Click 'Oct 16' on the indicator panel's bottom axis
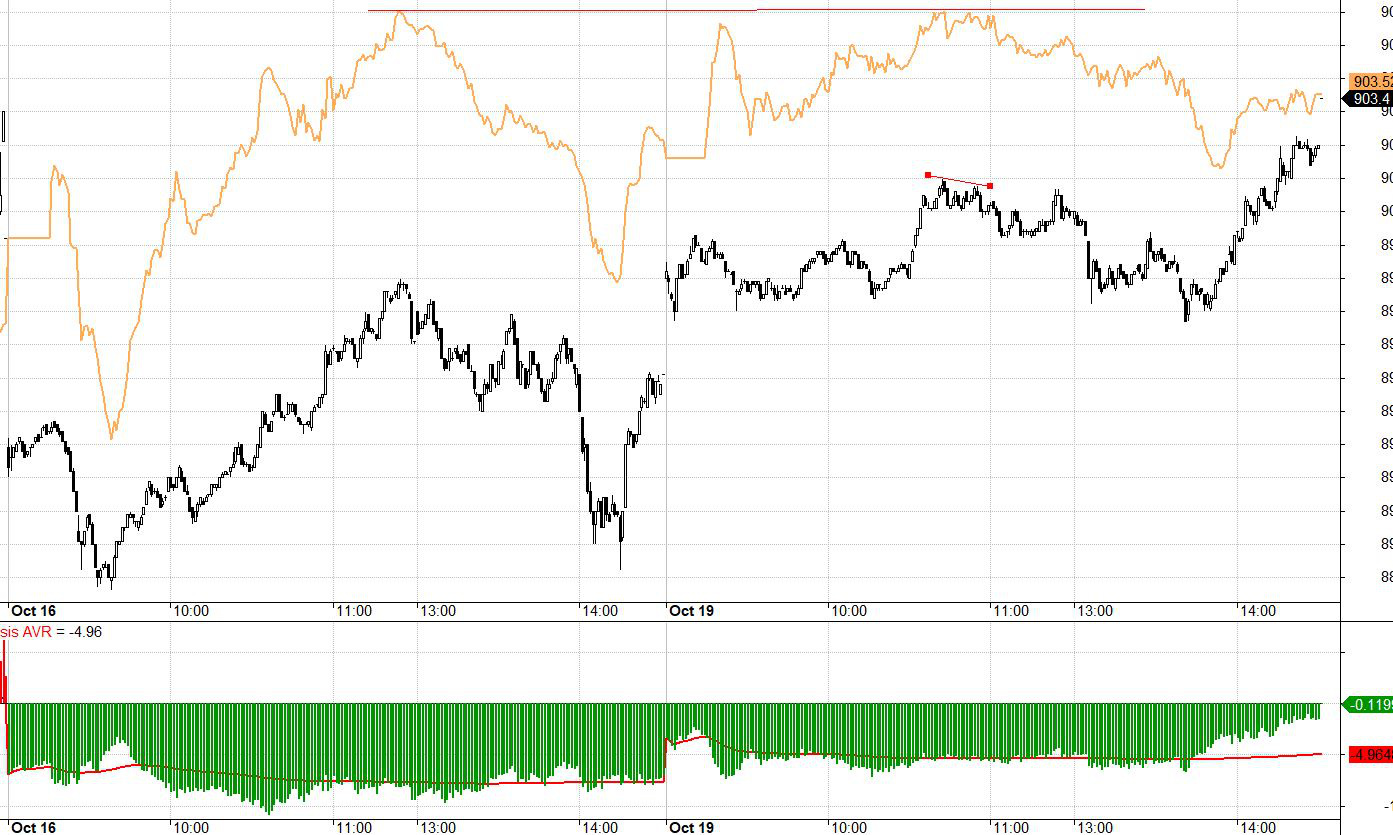Viewport: 1393px width, 835px height. 34,828
